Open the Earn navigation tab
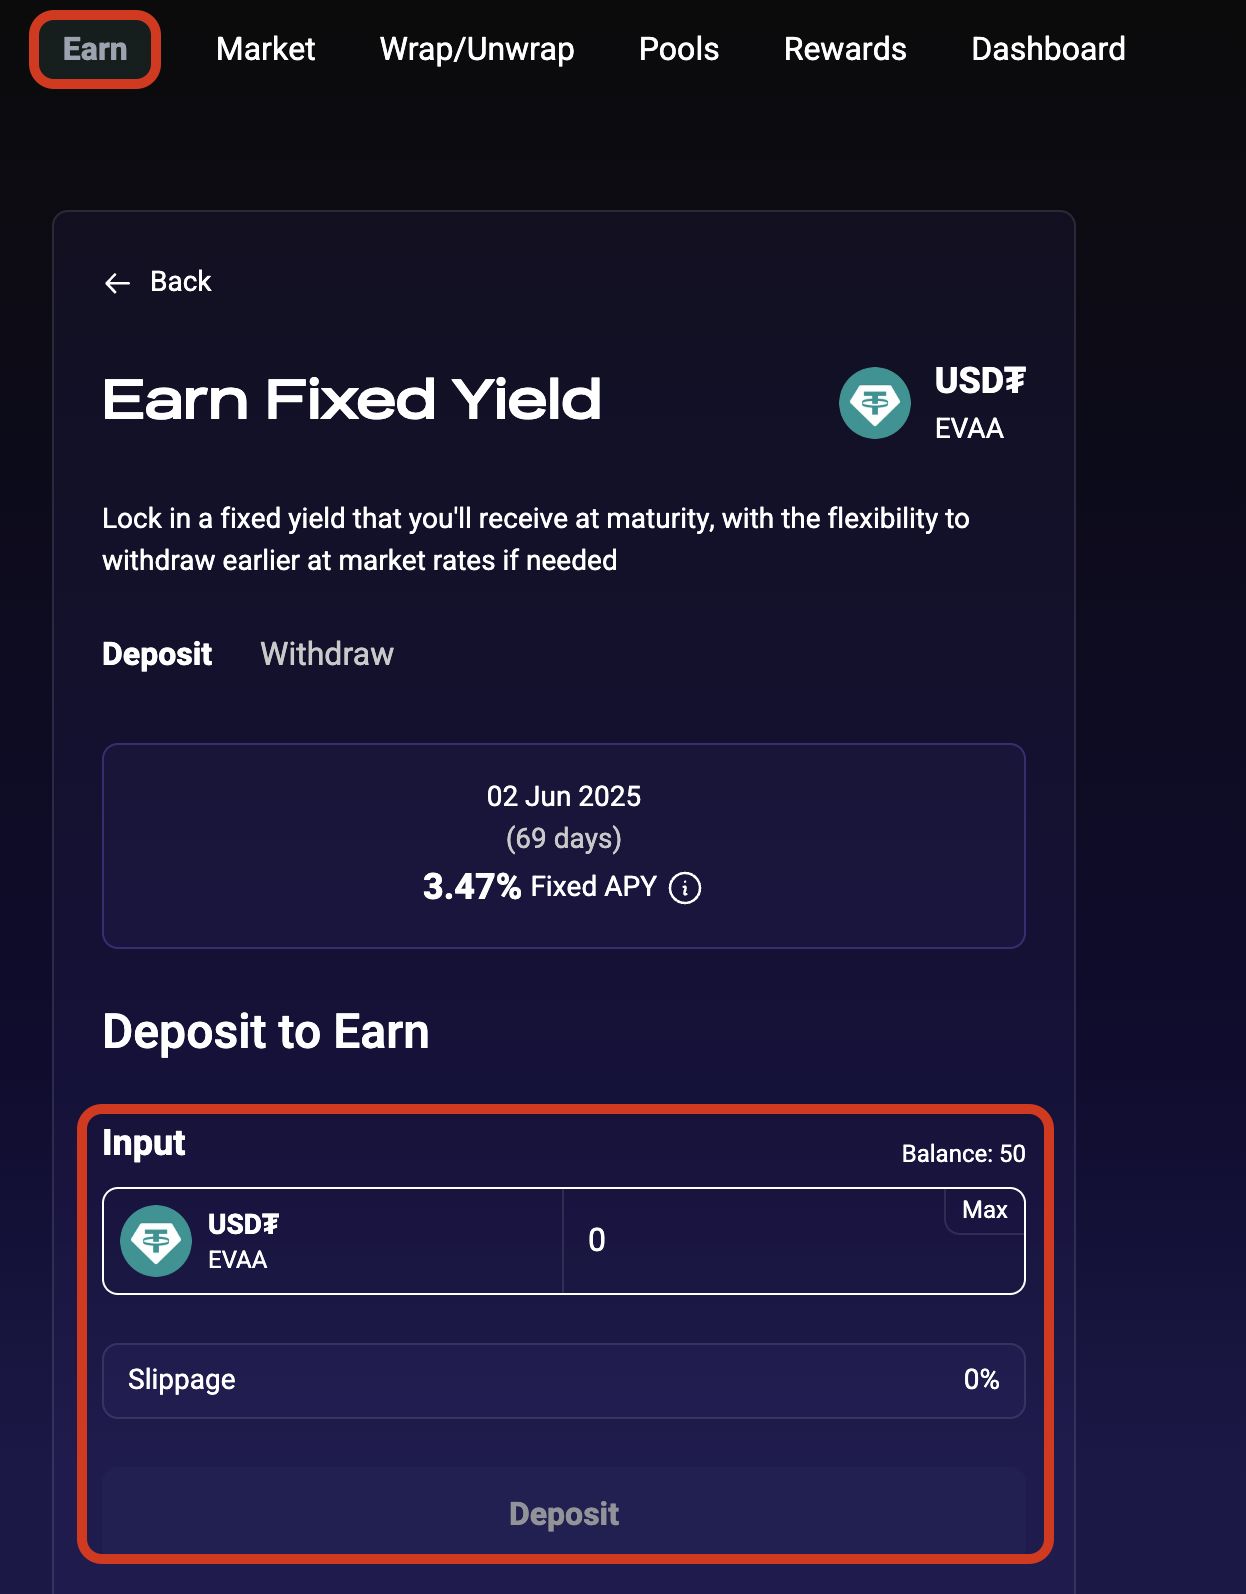This screenshot has height=1594, width=1246. [x=95, y=49]
